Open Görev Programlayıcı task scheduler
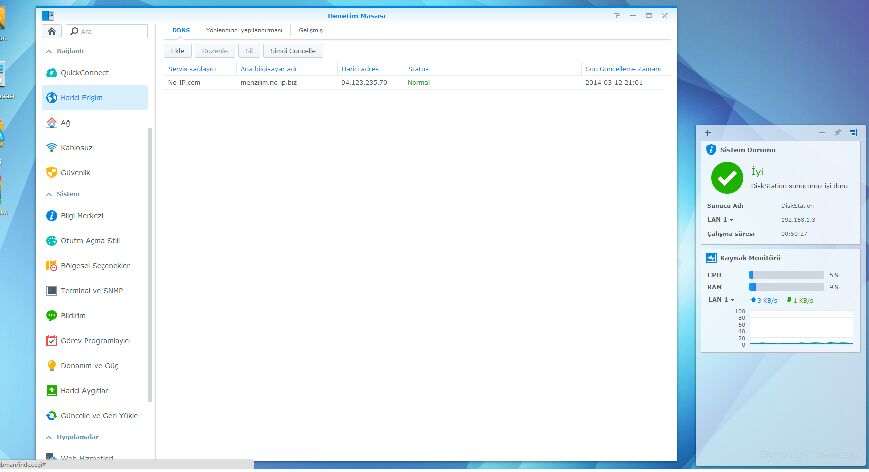This screenshot has width=869, height=472. pyautogui.click(x=94, y=340)
